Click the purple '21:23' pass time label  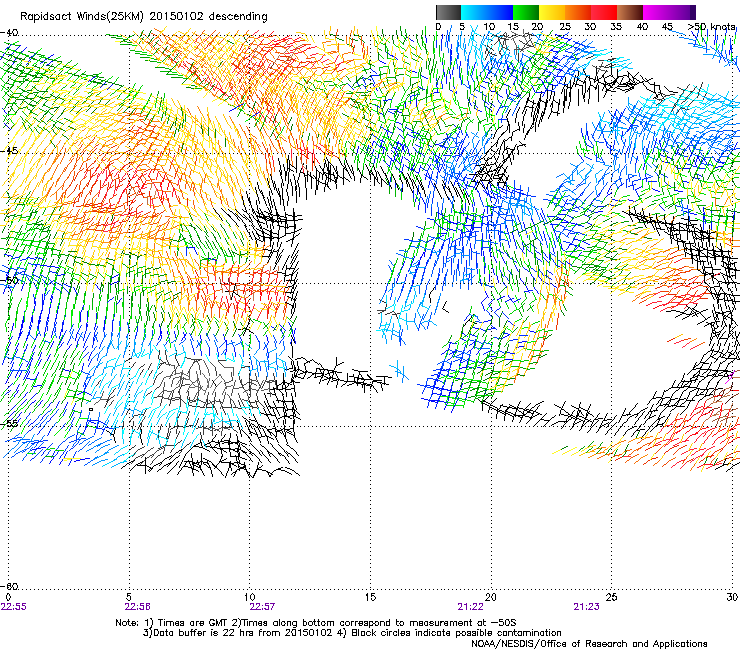[x=587, y=607]
